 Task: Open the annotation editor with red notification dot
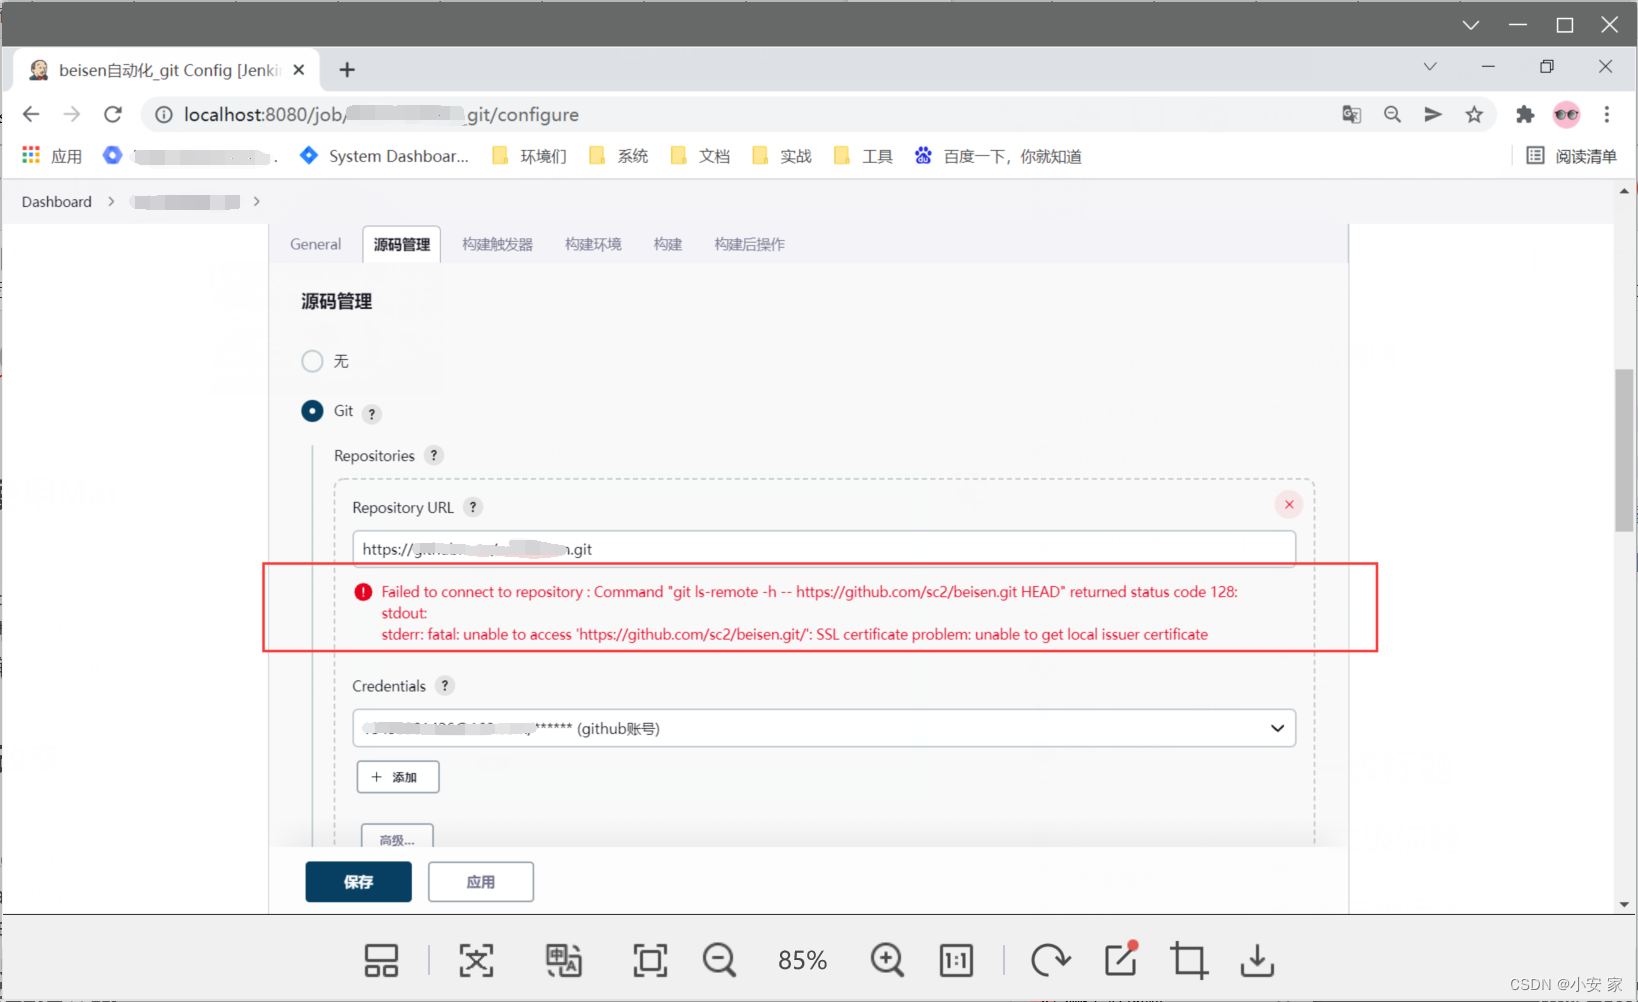[x=1119, y=960]
